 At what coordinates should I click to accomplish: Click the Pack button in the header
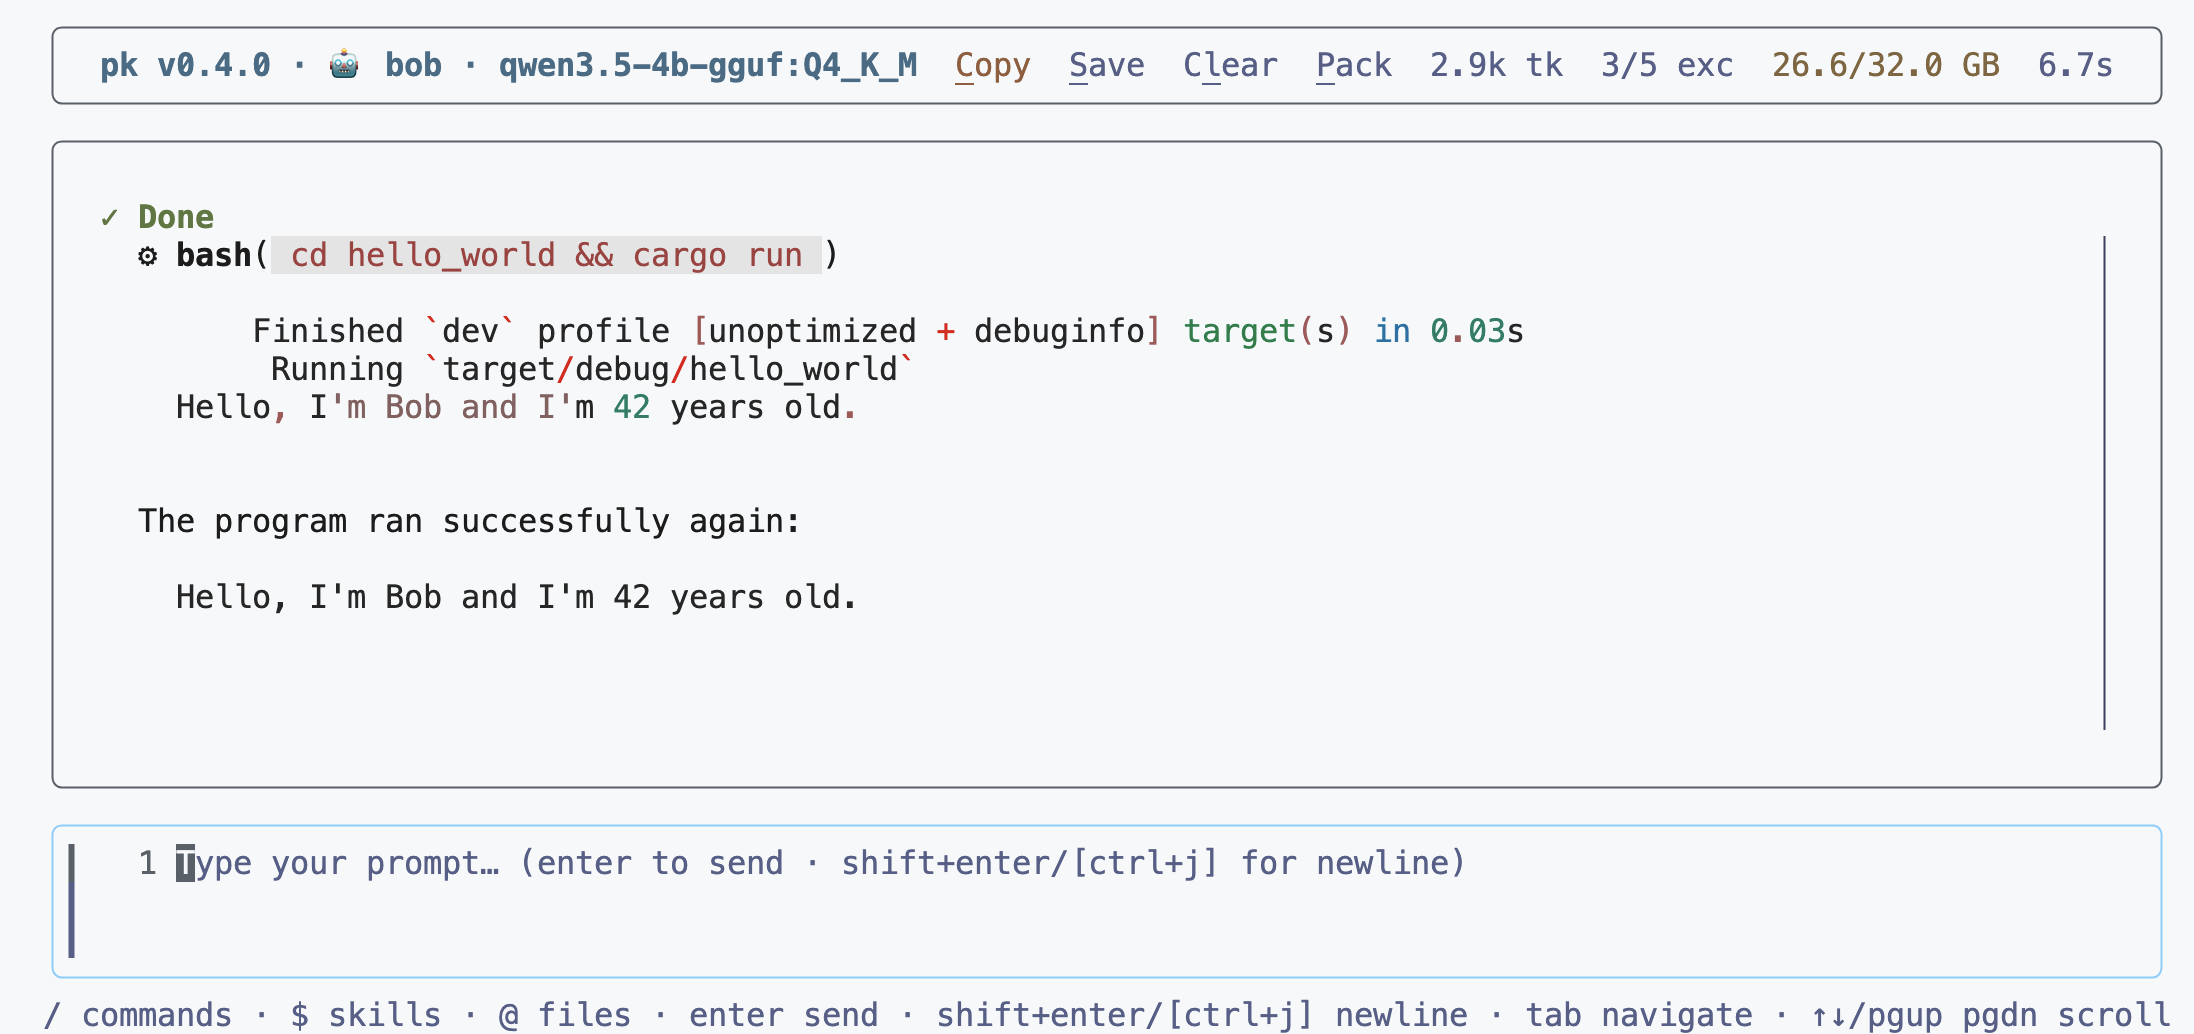click(x=1353, y=65)
